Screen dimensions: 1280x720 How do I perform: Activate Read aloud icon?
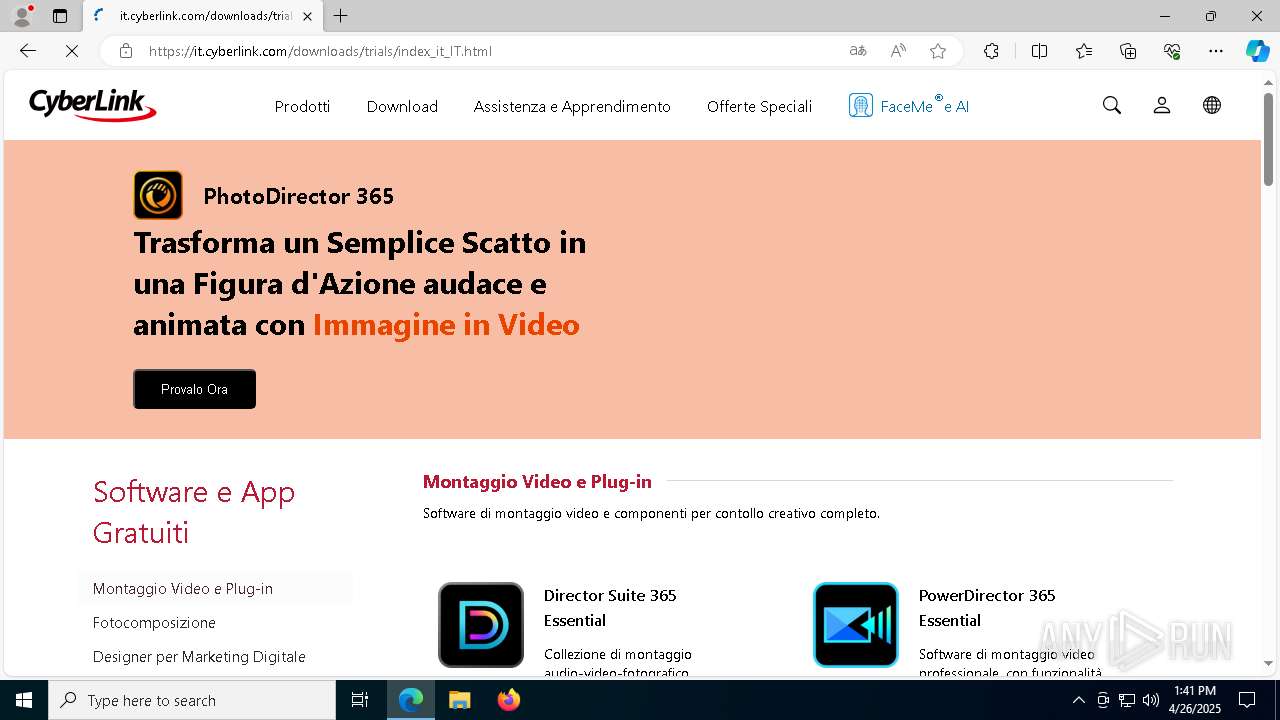(898, 51)
